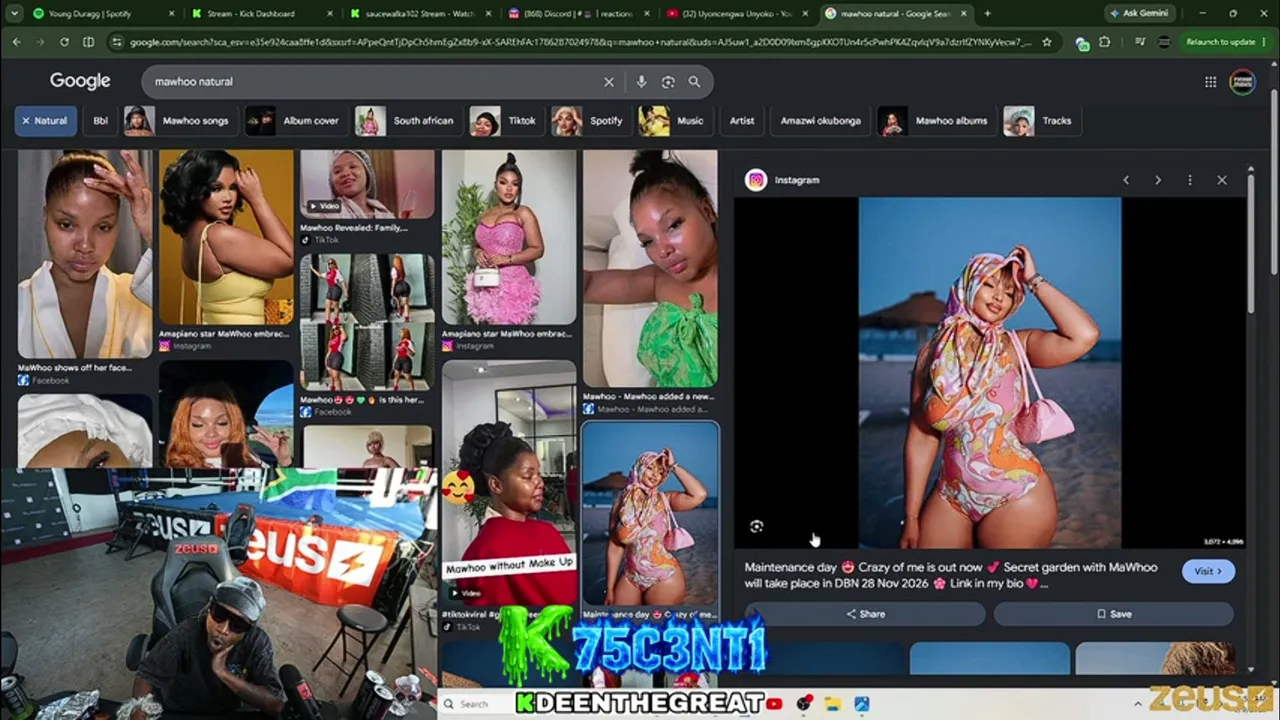This screenshot has width=1280, height=720.
Task: Open the Google apps grid
Action: click(x=1210, y=82)
